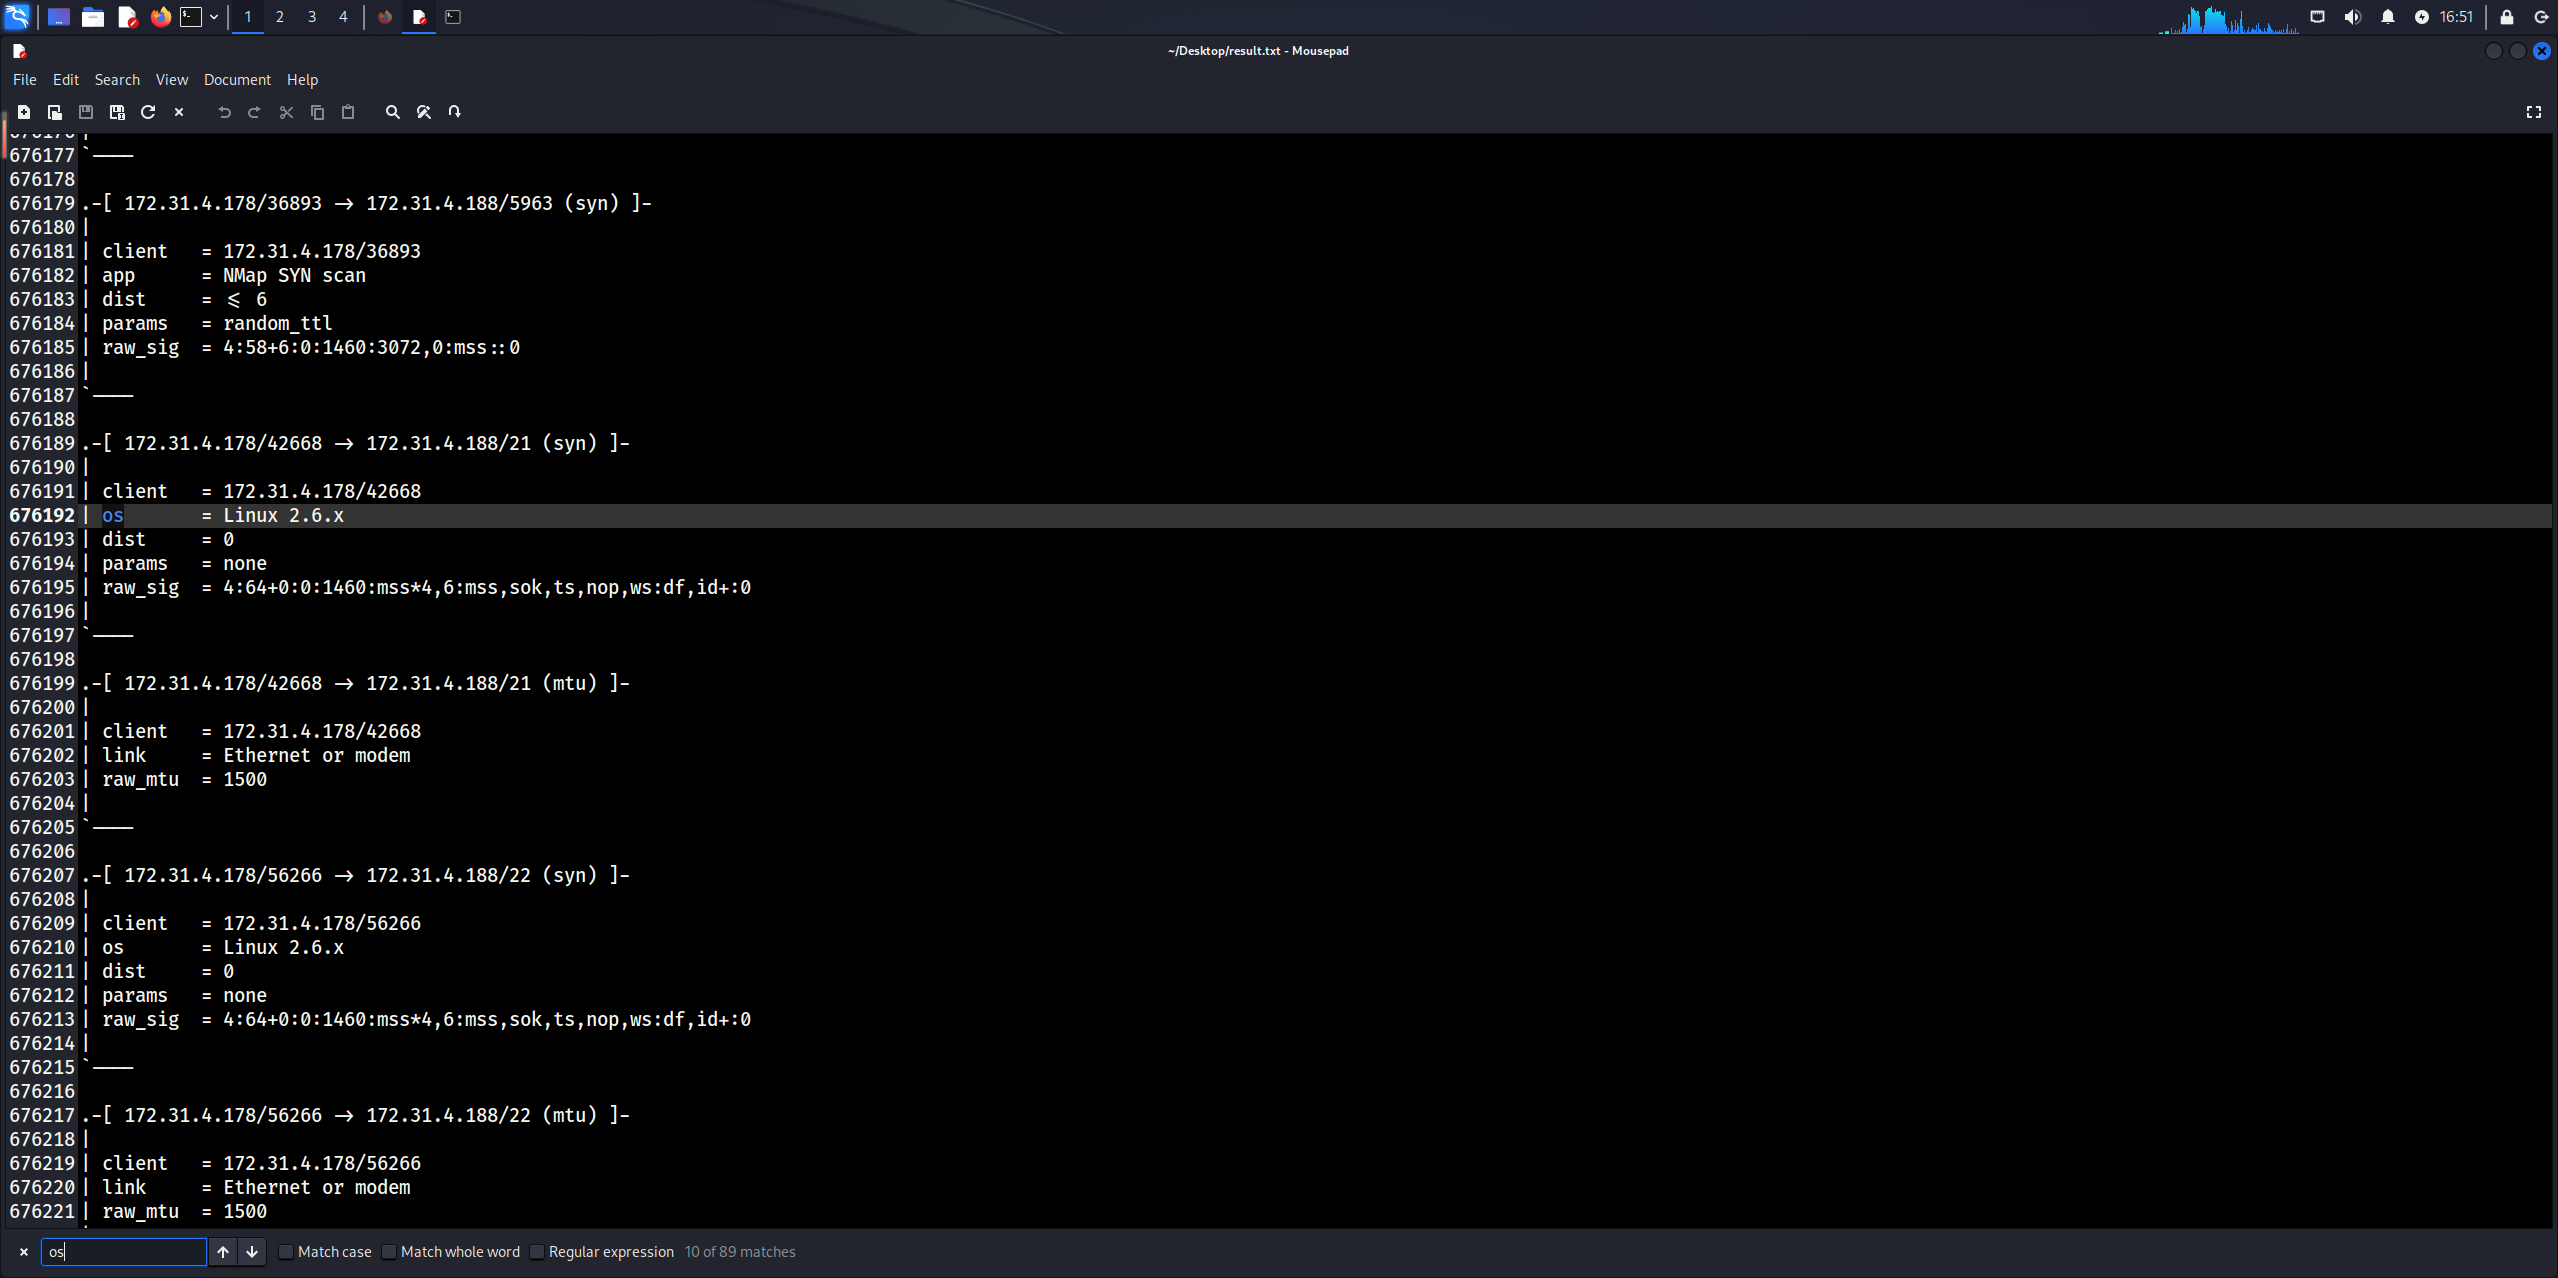The height and width of the screenshot is (1278, 2558).
Task: Click the Go to line icon
Action: (x=455, y=112)
